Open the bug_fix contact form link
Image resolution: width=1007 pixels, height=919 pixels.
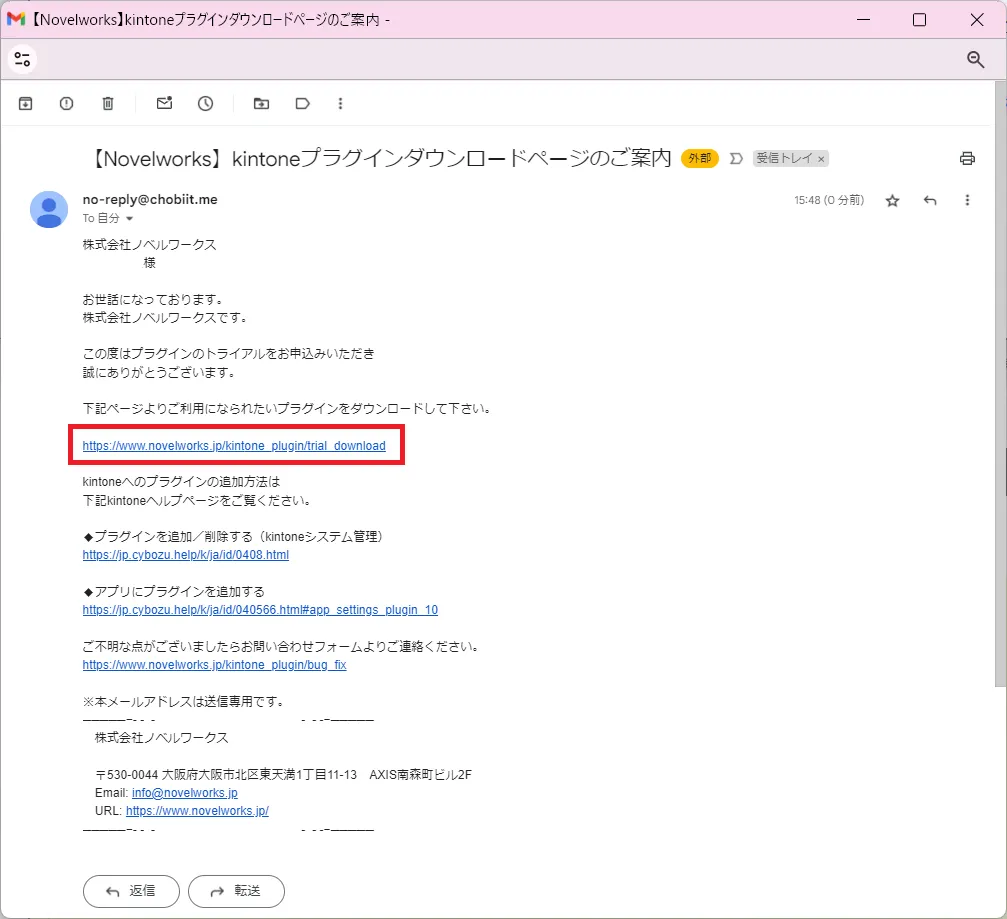pos(214,665)
